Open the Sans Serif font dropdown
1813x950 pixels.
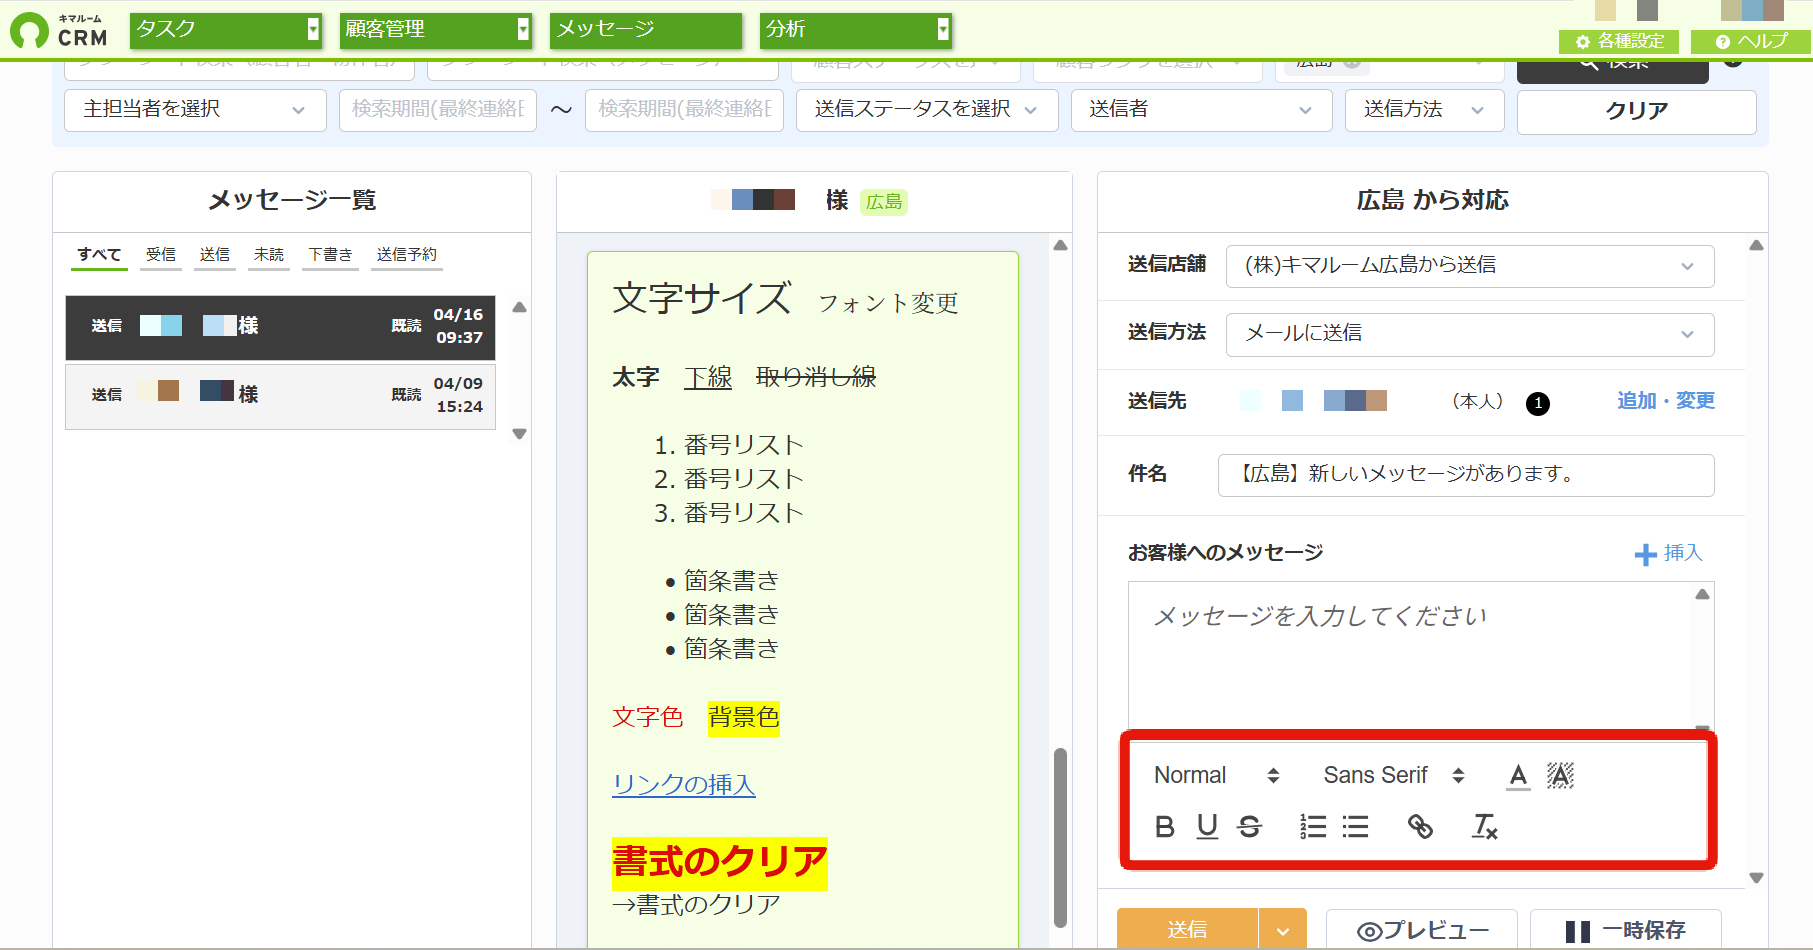(x=1394, y=775)
